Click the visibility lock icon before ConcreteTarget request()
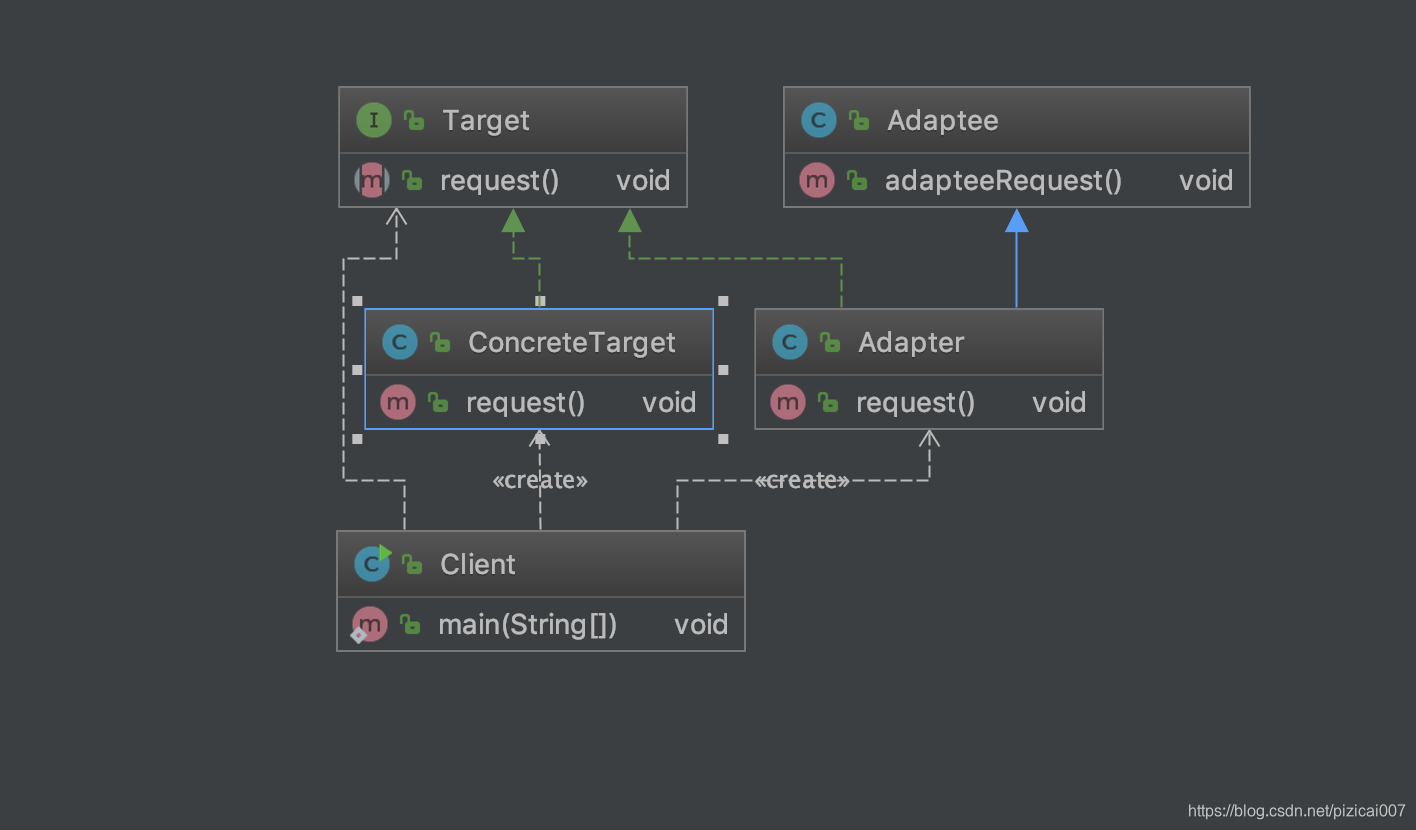Viewport: 1416px width, 830px height. [x=438, y=403]
